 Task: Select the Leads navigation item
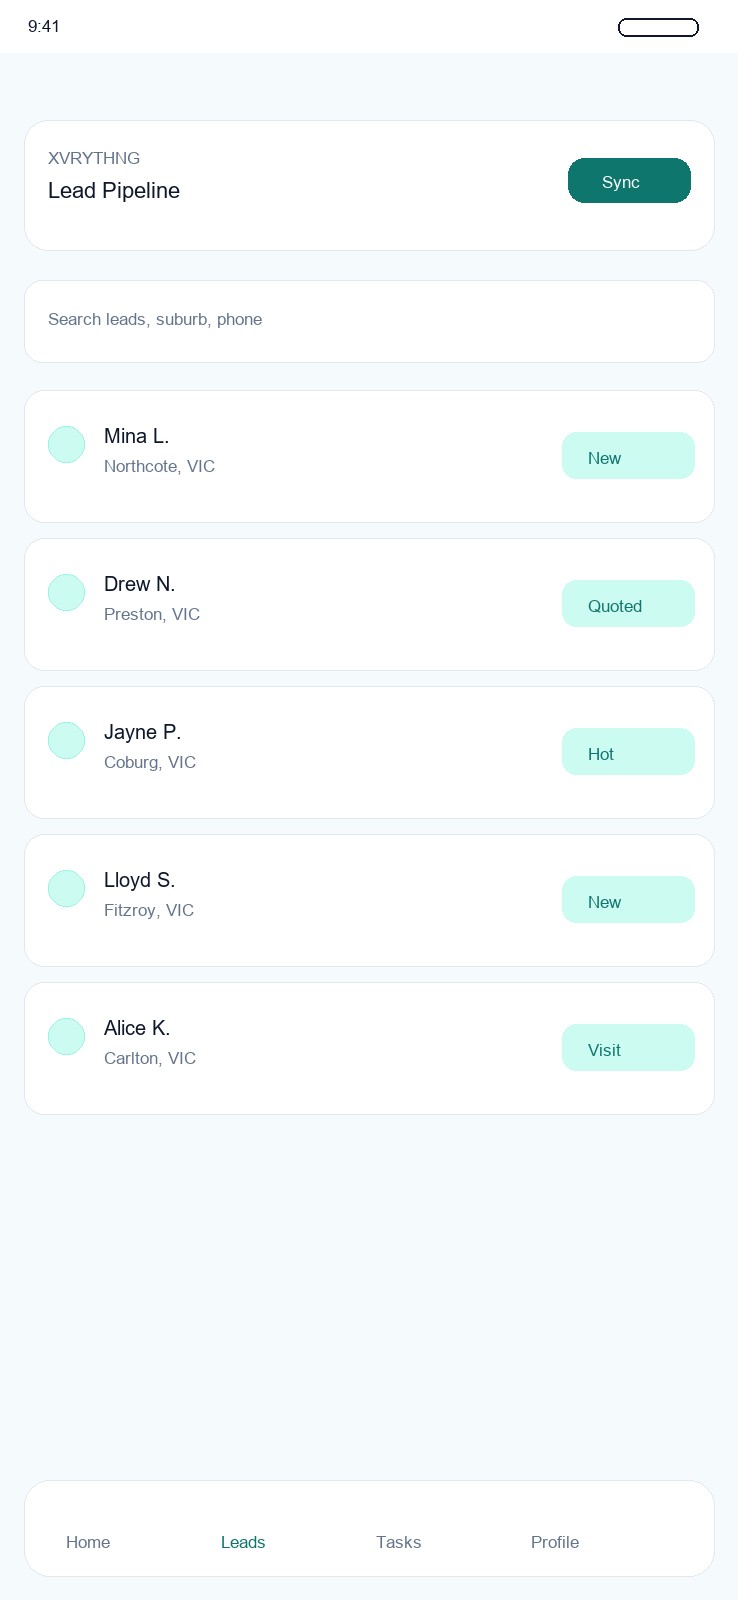pos(243,1542)
